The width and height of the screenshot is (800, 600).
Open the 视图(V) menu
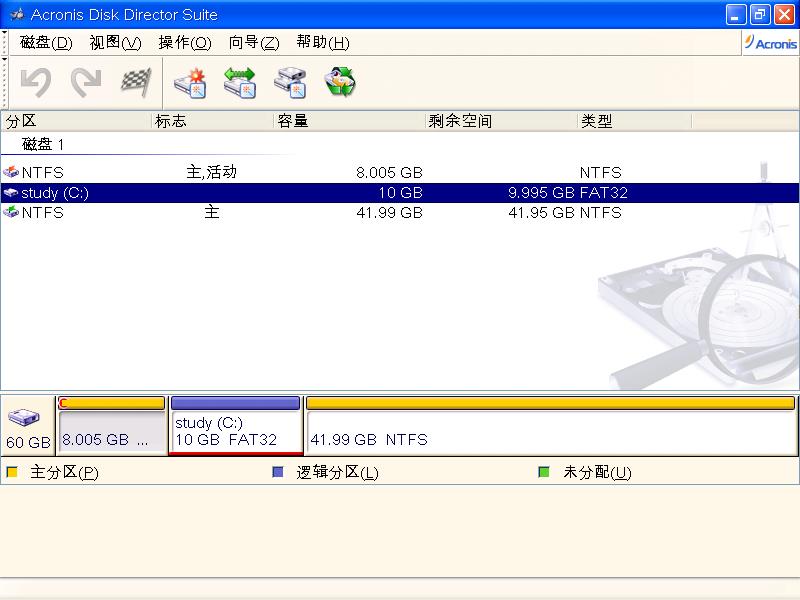point(115,42)
